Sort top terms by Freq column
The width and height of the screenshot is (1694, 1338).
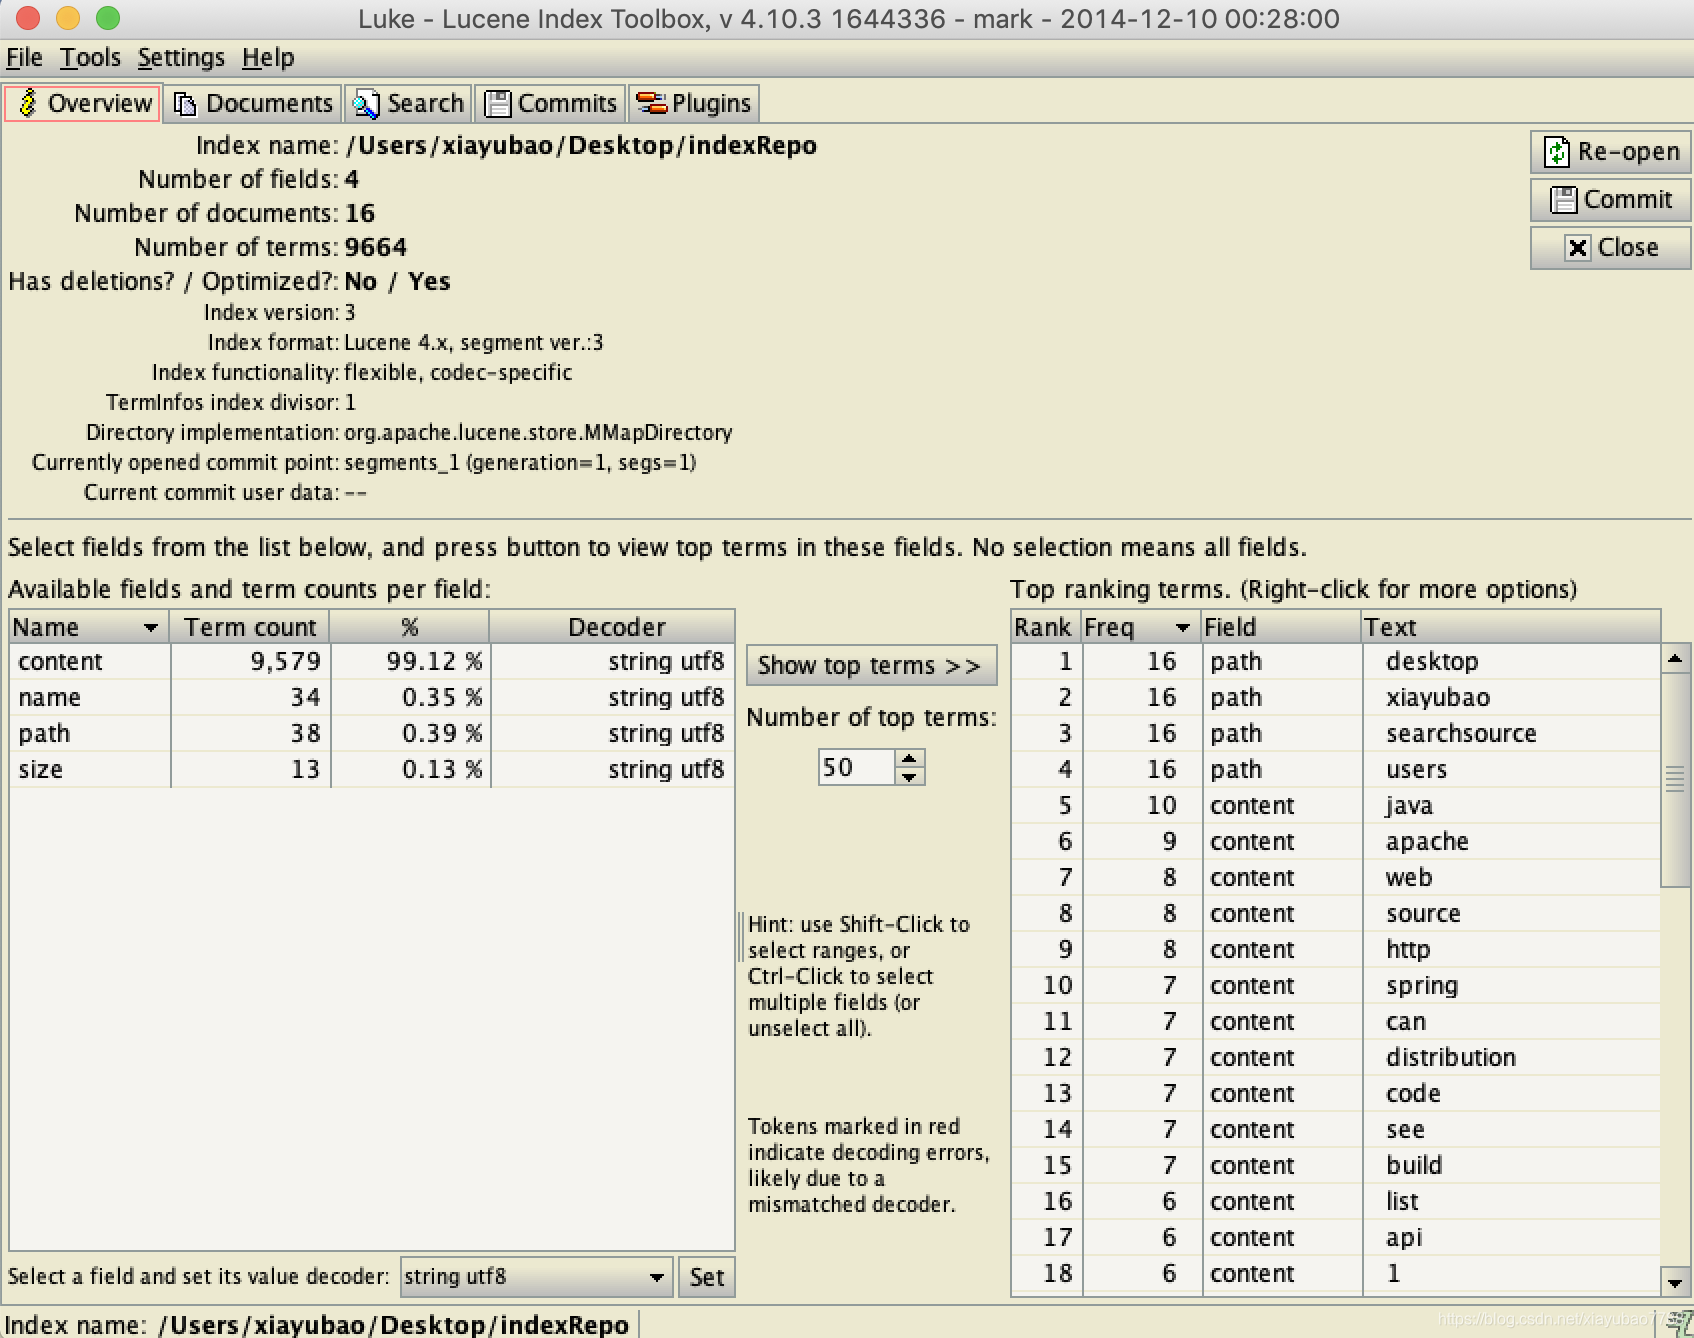(x=1141, y=627)
